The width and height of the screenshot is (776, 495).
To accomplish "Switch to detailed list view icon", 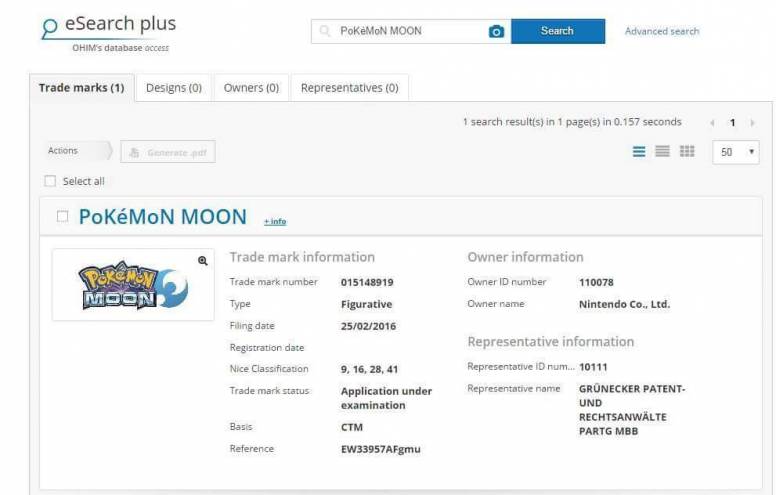I will click(639, 151).
